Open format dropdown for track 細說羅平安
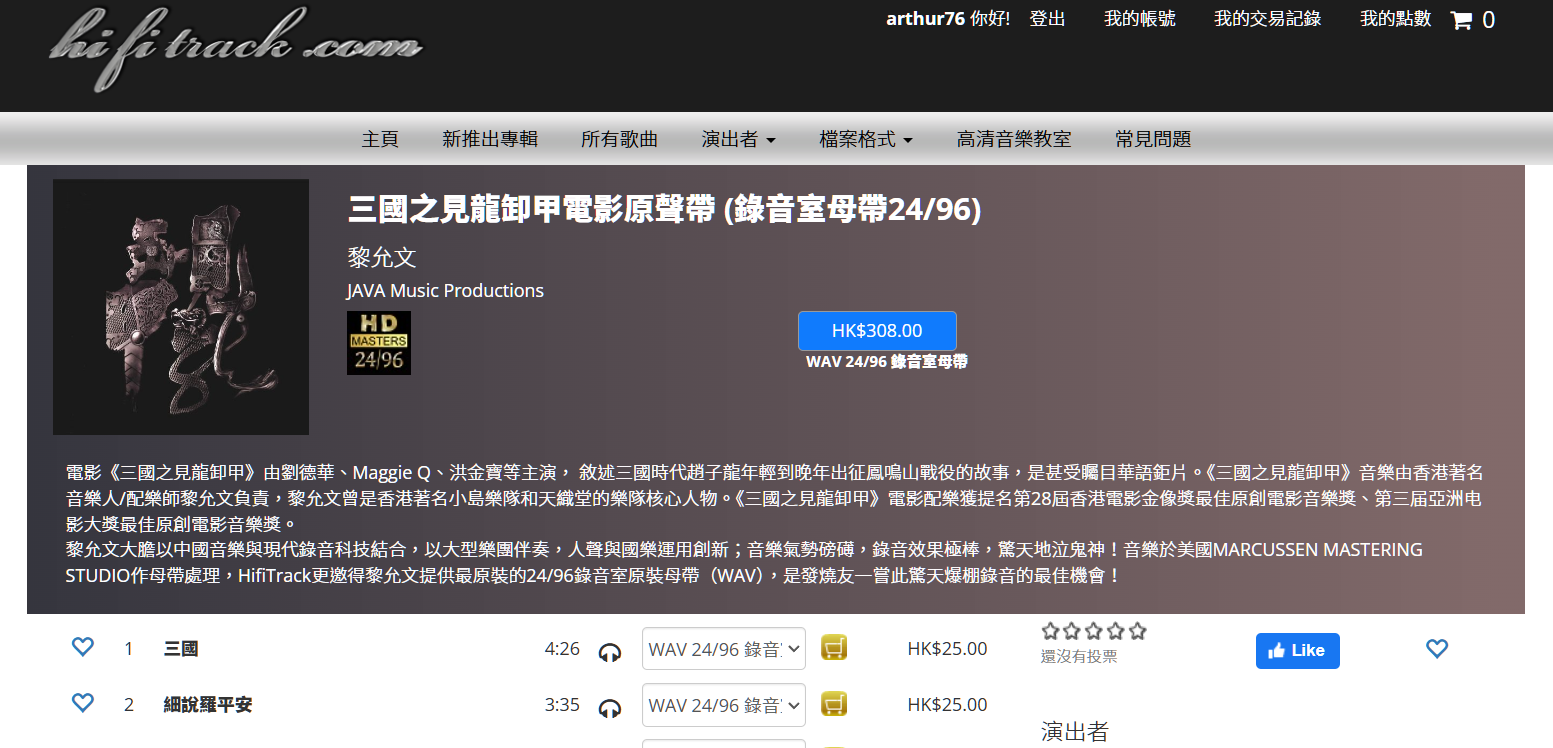The image size is (1553, 748). pos(724,704)
